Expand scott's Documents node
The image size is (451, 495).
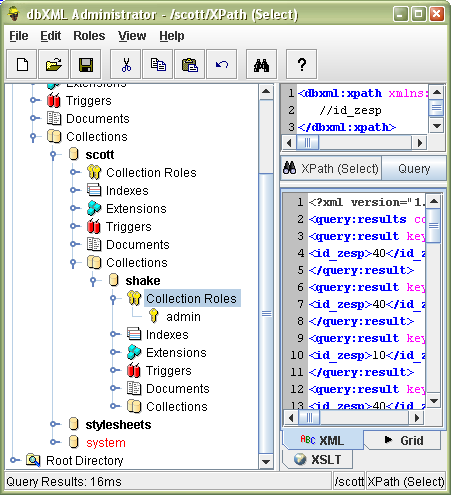(x=74, y=244)
